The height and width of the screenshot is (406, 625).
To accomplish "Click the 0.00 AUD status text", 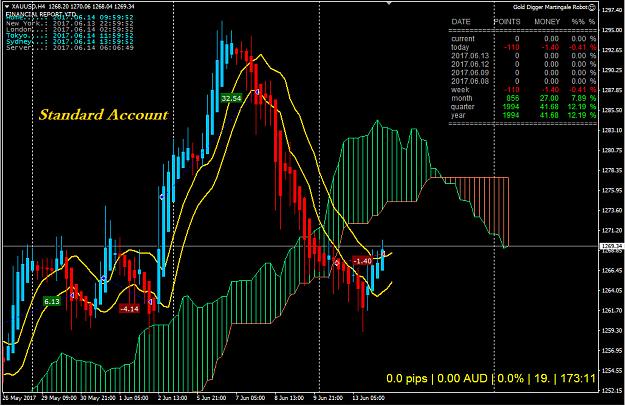I will pyautogui.click(x=462, y=379).
